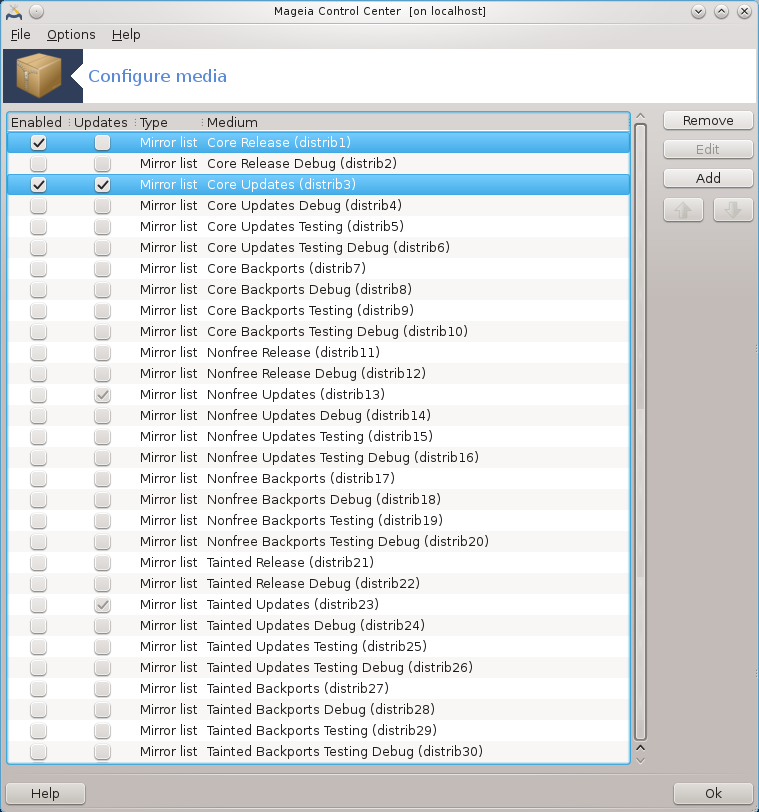Click scrollbar down arrow at list bottom
Image resolution: width=759 pixels, height=812 pixels.
click(x=640, y=760)
